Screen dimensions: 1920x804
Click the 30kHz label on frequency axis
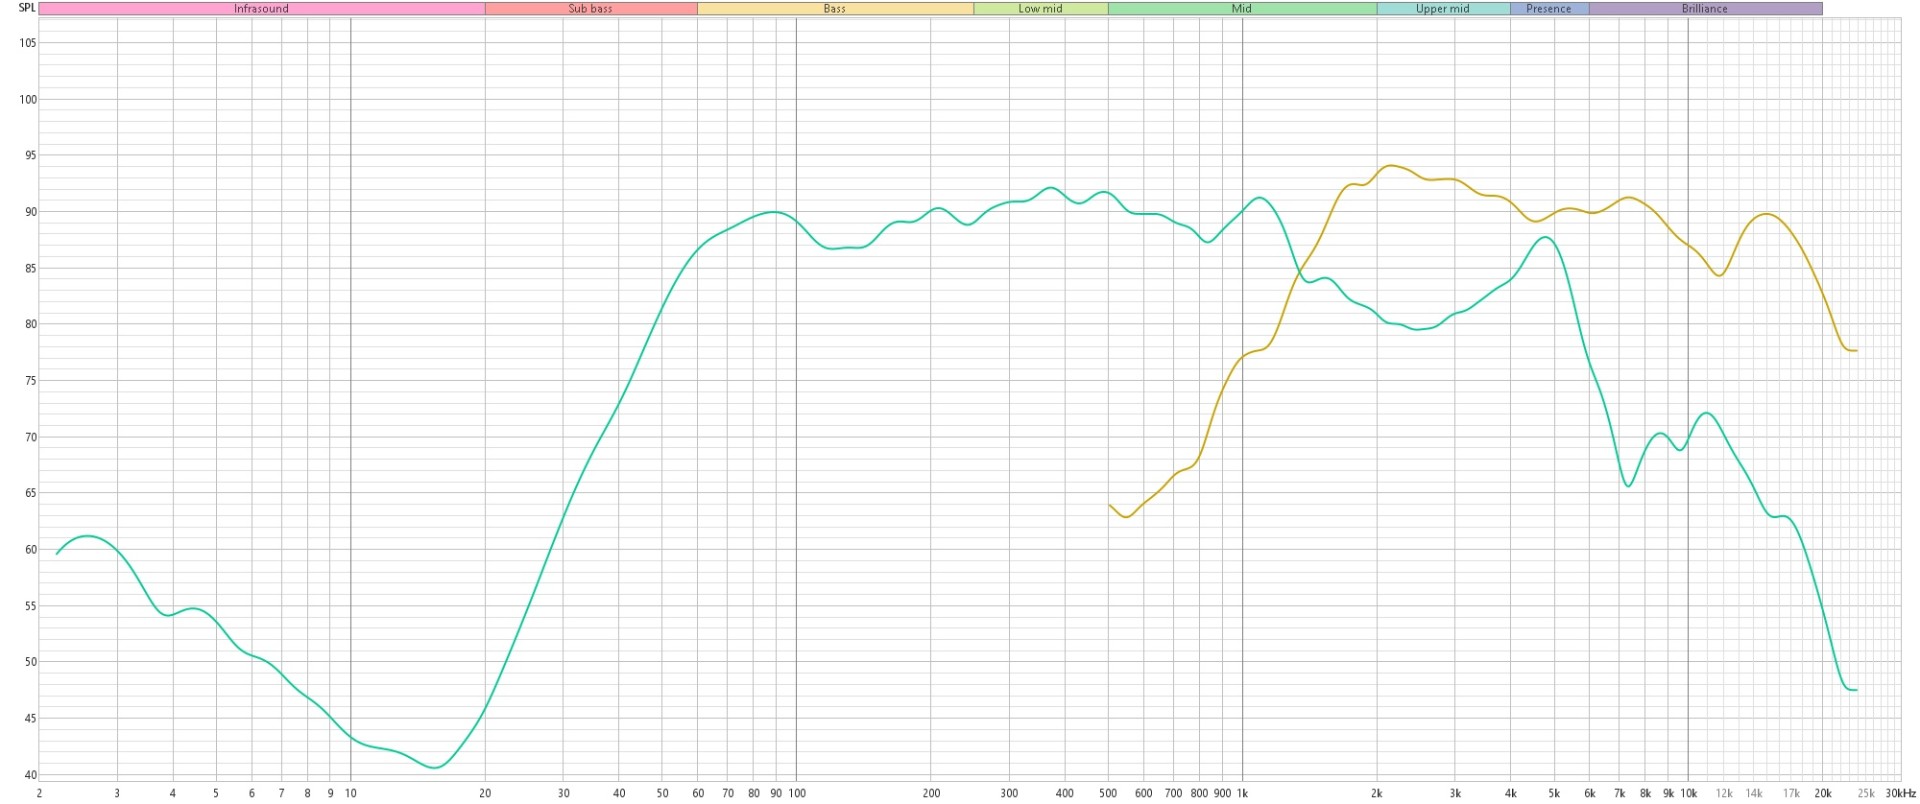[1900, 794]
